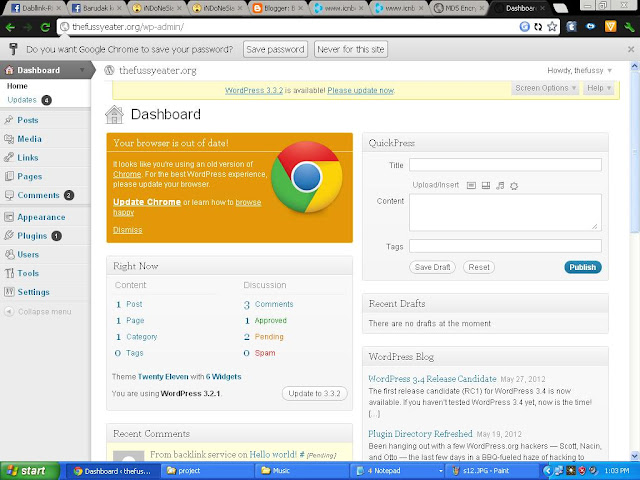The width and height of the screenshot is (640, 480).
Task: Click Add Video upload icon
Action: [x=486, y=186]
